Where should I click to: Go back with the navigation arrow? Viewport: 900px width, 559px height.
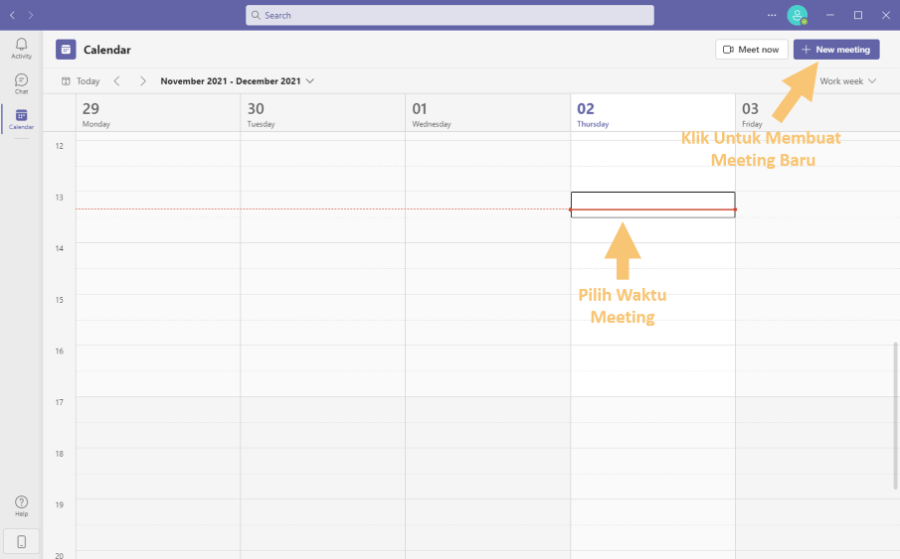pos(12,15)
